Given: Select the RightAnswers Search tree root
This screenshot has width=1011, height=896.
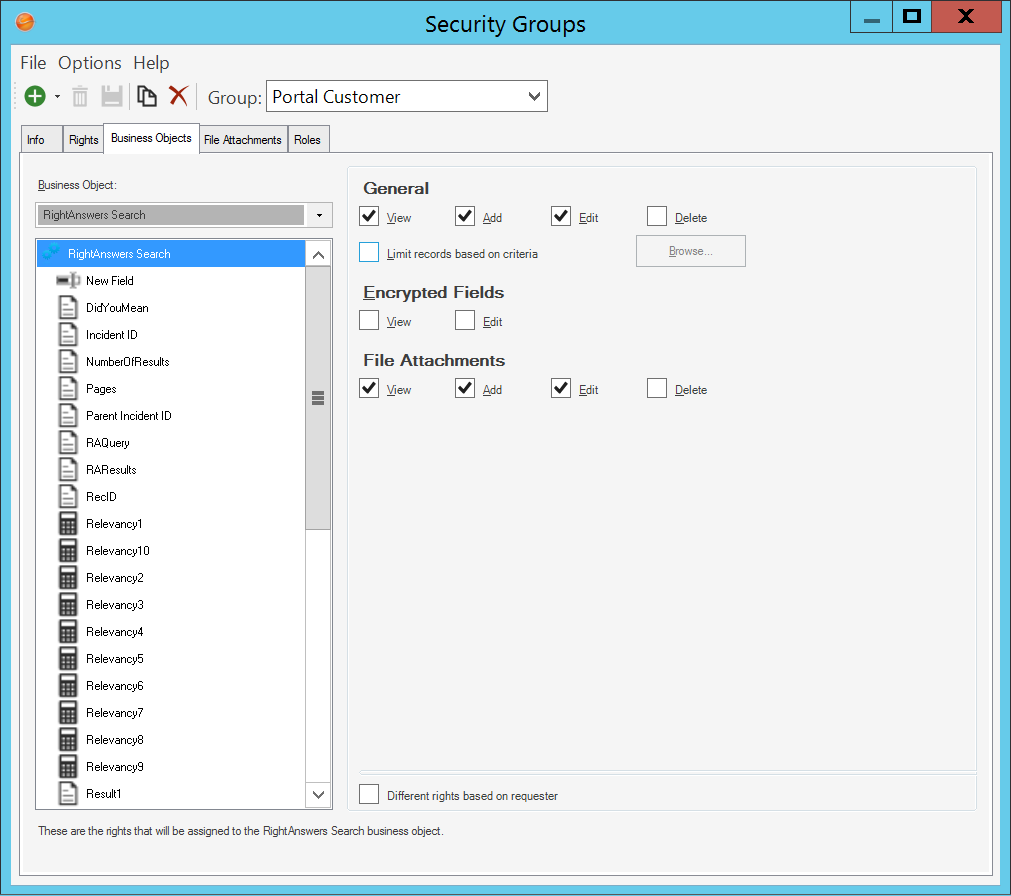Looking at the screenshot, I should [119, 254].
